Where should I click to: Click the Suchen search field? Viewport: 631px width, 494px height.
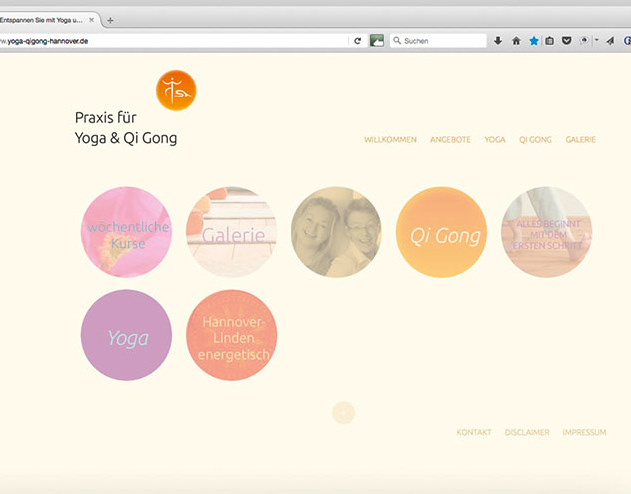[438, 41]
